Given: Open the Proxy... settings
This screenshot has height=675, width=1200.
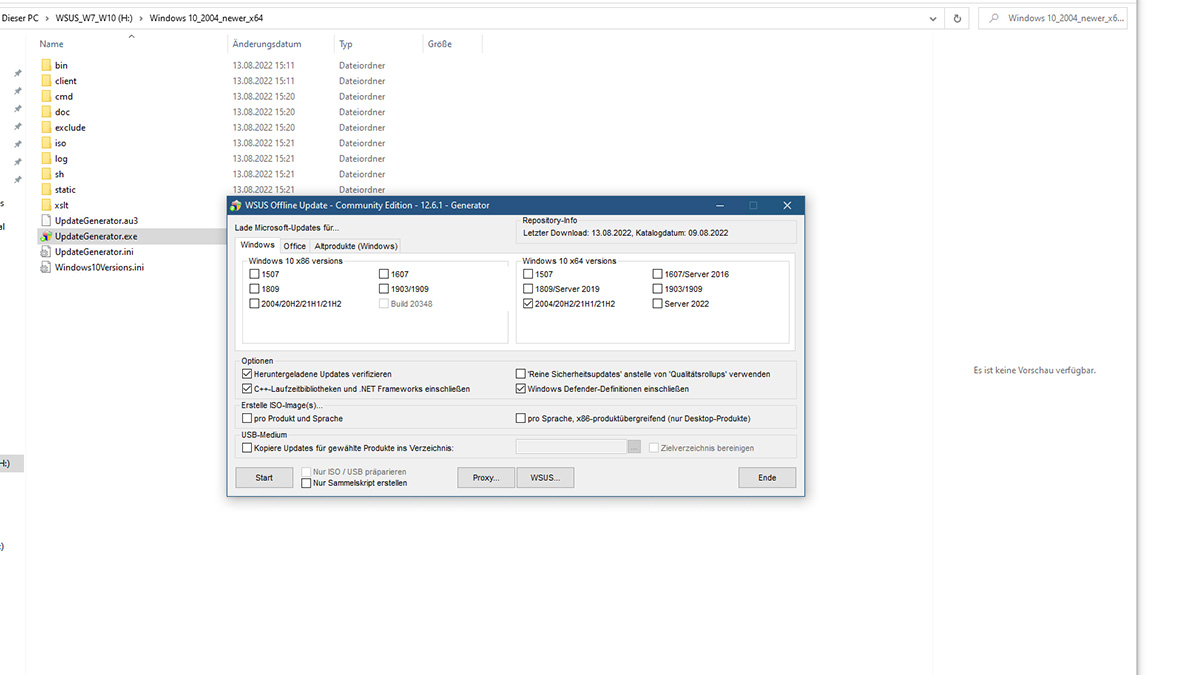Looking at the screenshot, I should 486,478.
